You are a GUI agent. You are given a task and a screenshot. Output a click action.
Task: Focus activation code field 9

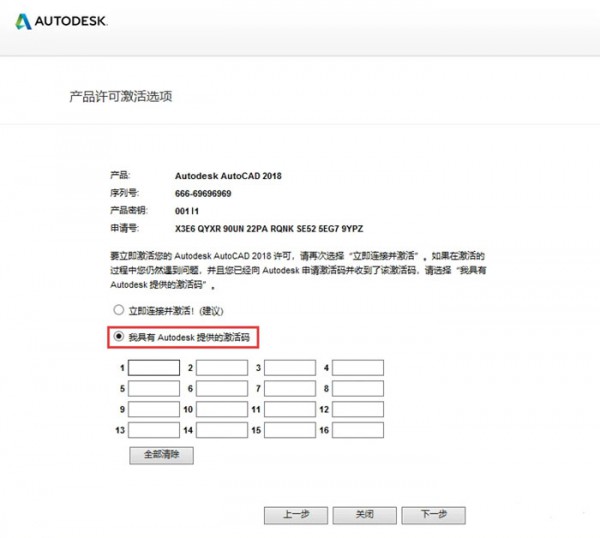(x=154, y=409)
